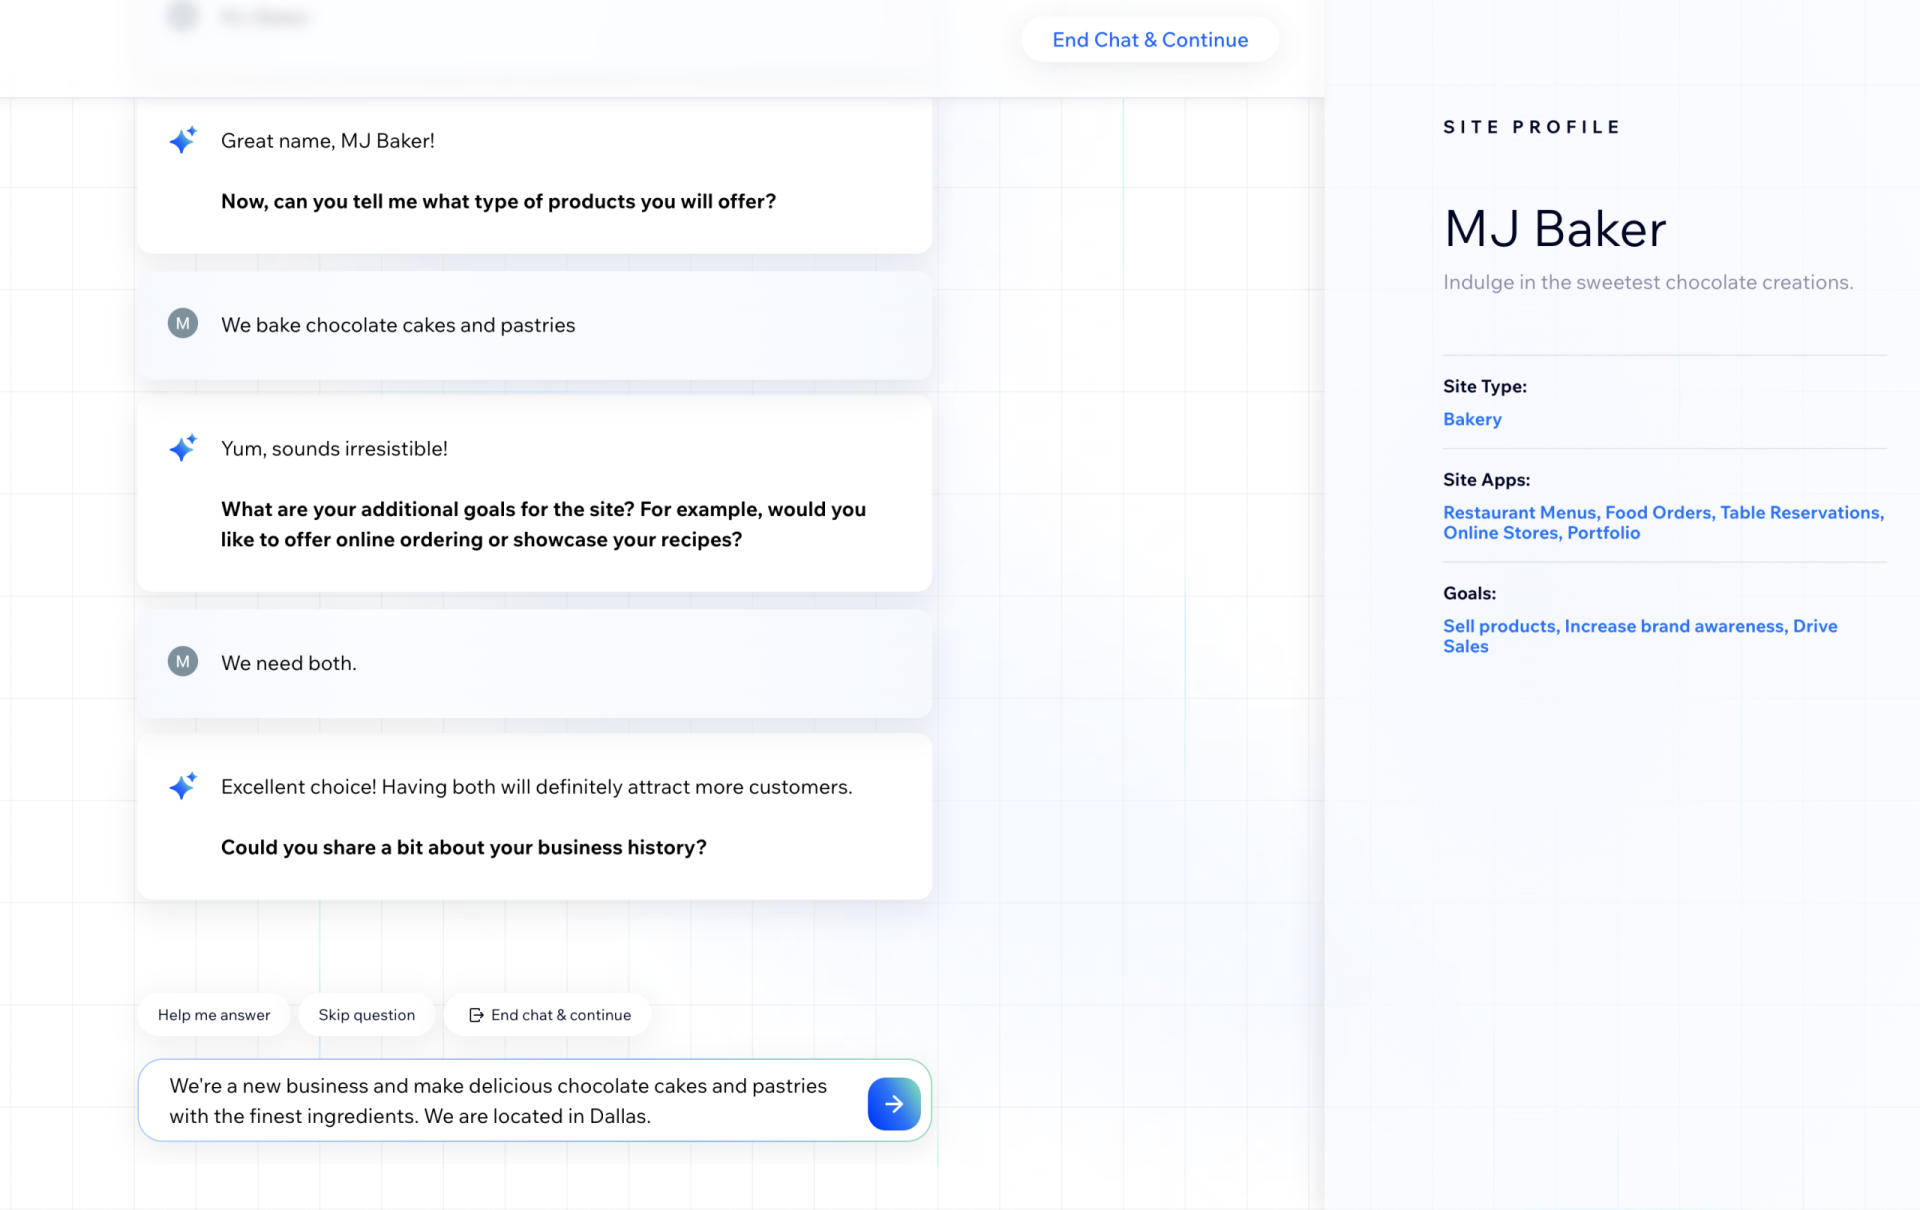The image size is (1920, 1210).
Task: Click the sweetest chocolate creations tagline
Action: click(1647, 282)
